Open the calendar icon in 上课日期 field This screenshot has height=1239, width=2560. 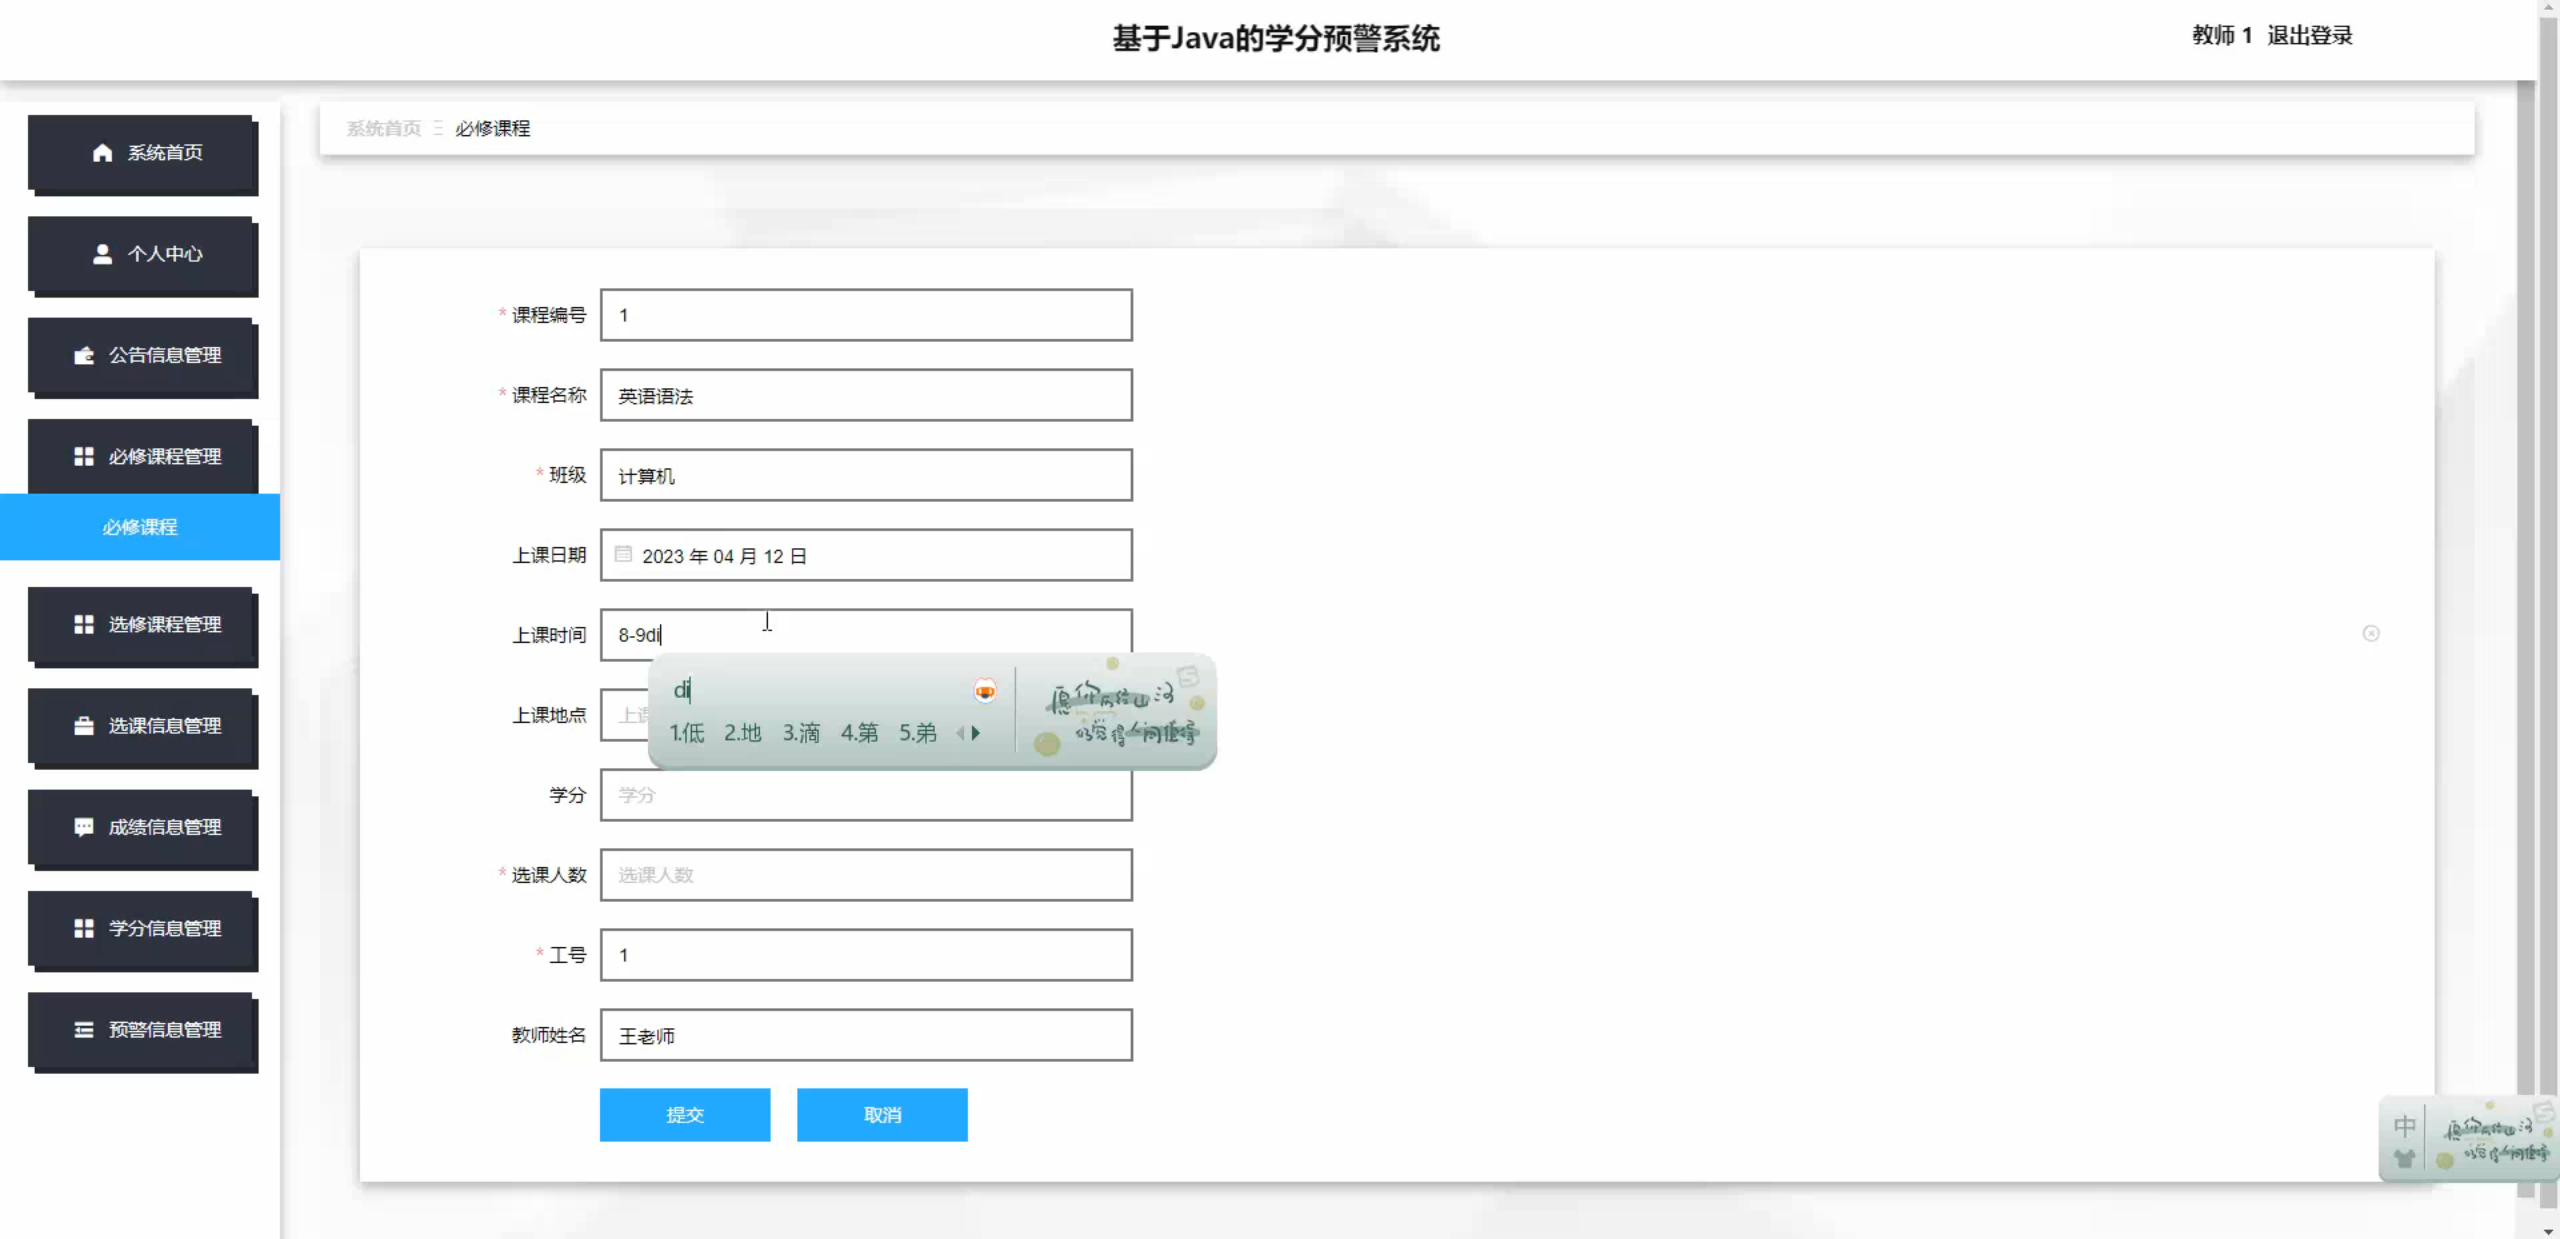point(623,554)
